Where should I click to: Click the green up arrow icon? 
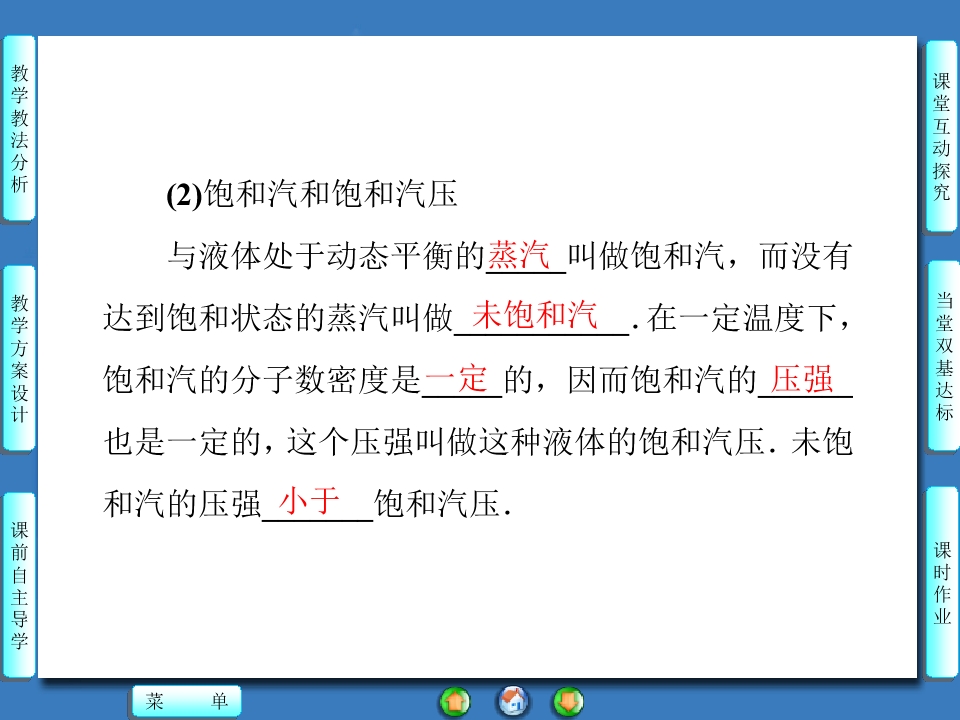455,701
